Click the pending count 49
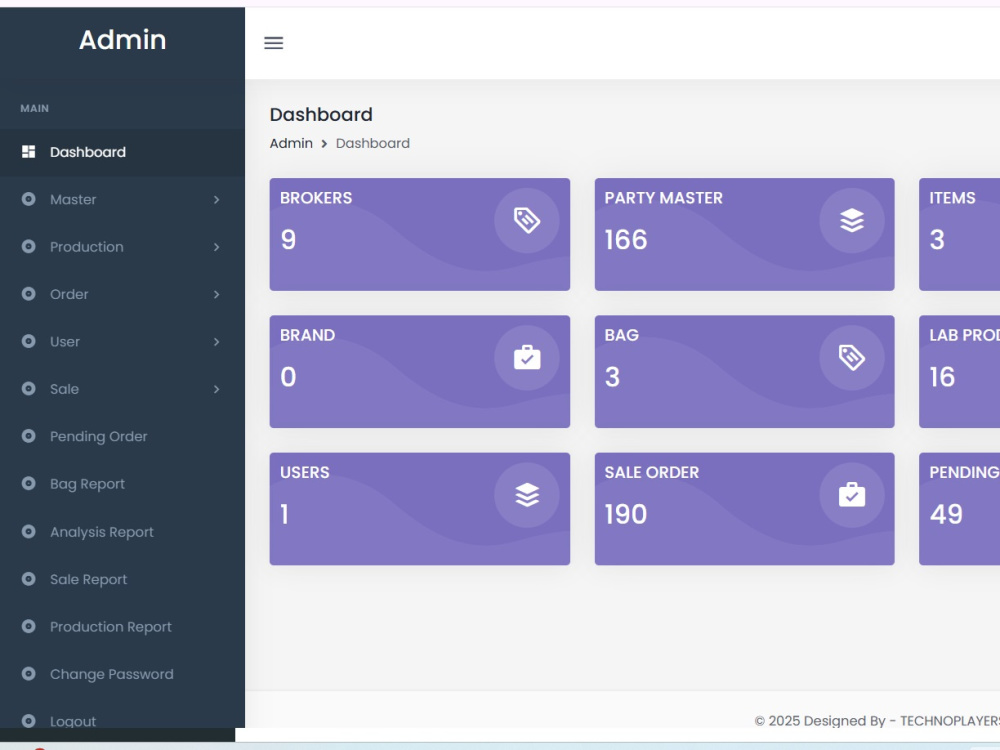Image resolution: width=1000 pixels, height=750 pixels. (x=946, y=515)
